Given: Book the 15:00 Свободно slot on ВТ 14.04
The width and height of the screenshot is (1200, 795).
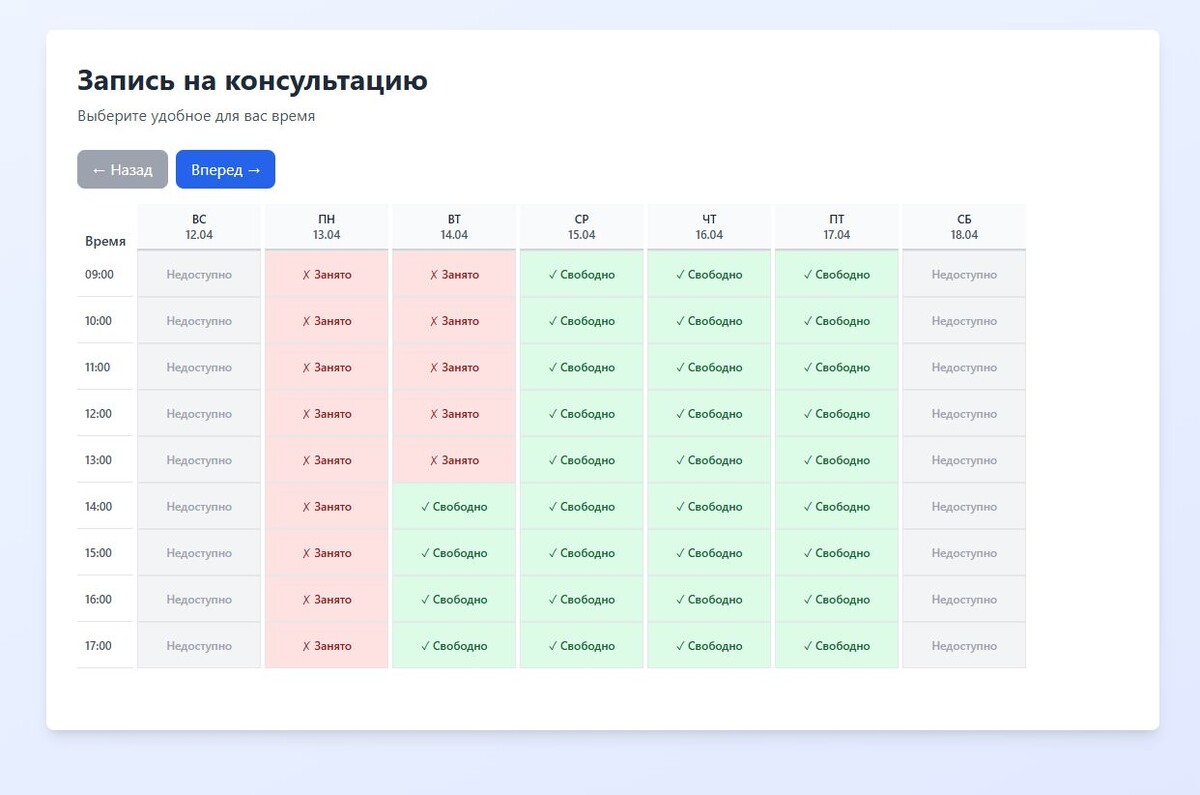Looking at the screenshot, I should point(454,552).
